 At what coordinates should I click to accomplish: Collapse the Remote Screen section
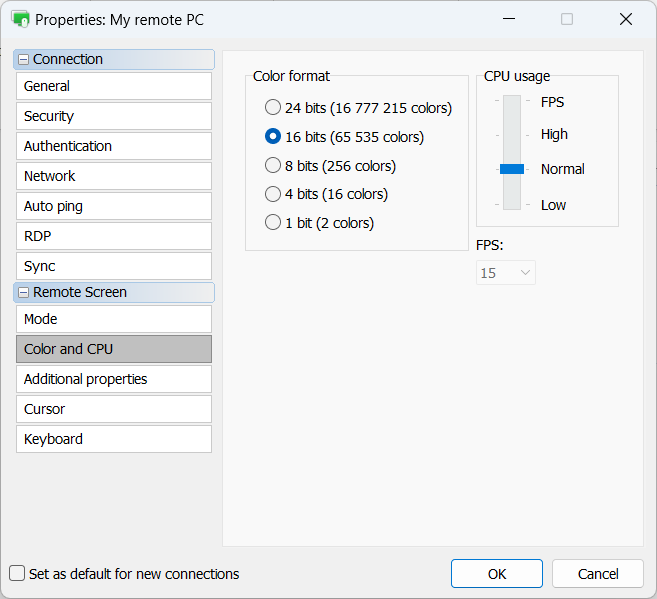coord(24,293)
